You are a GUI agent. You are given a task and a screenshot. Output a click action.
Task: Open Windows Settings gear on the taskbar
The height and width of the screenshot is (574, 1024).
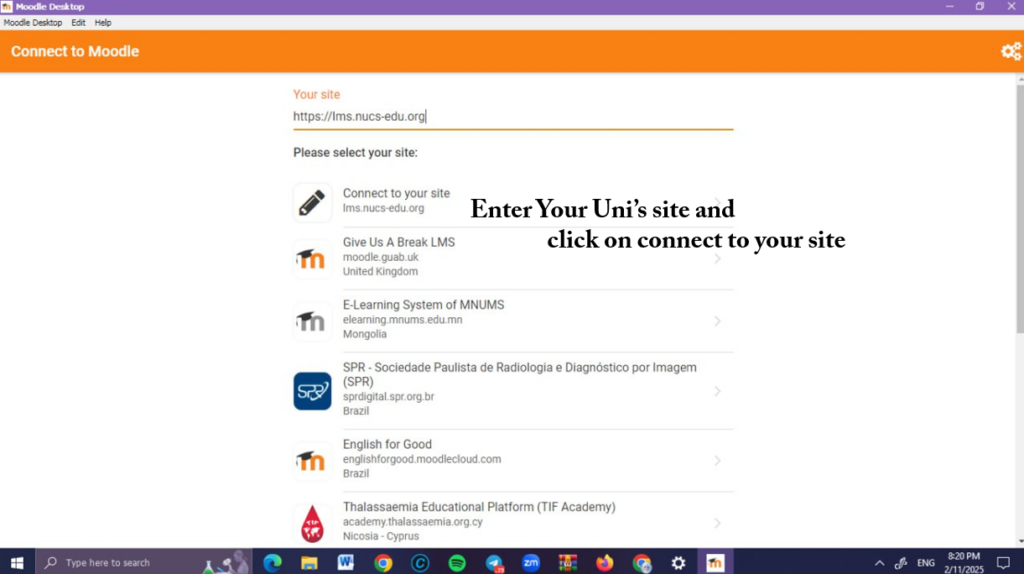679,562
